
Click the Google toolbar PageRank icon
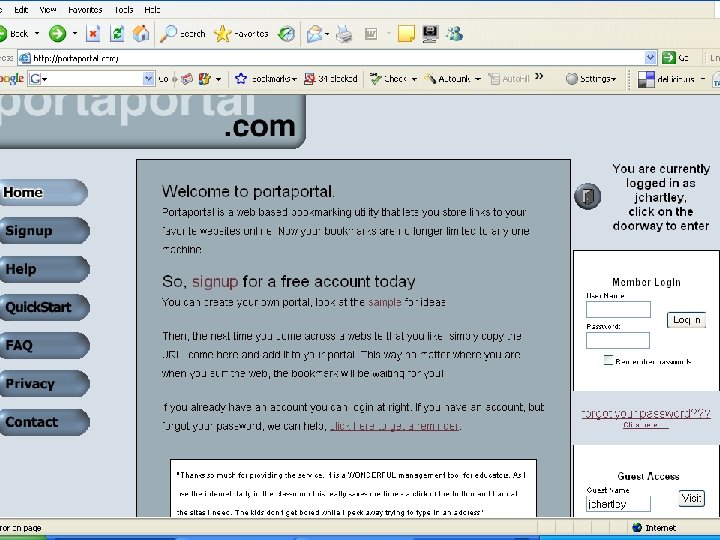click(204, 79)
